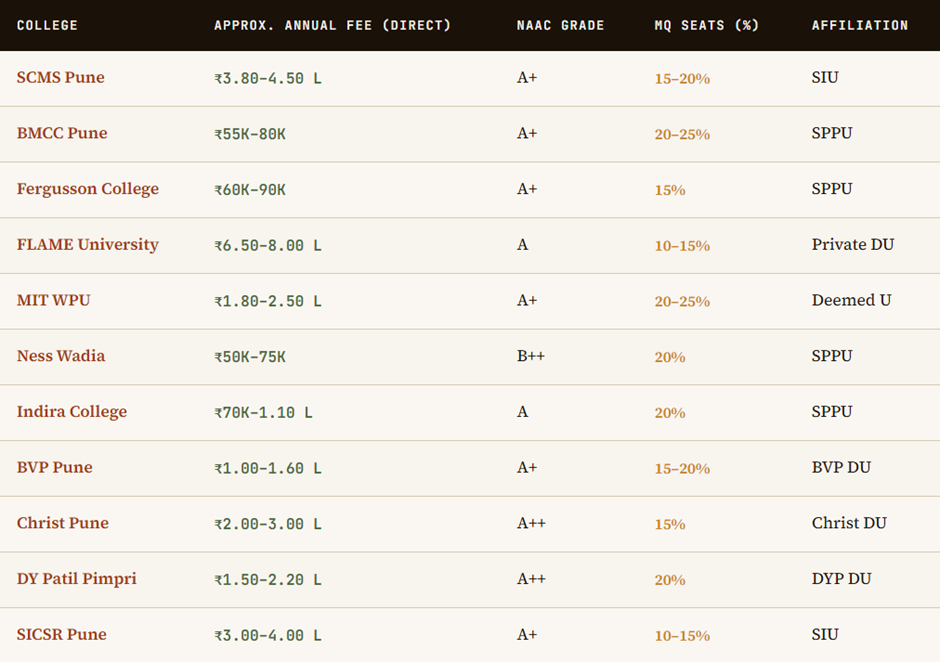The width and height of the screenshot is (940, 662).
Task: Click the A++ grade for Christ Pune
Action: pyautogui.click(x=531, y=523)
